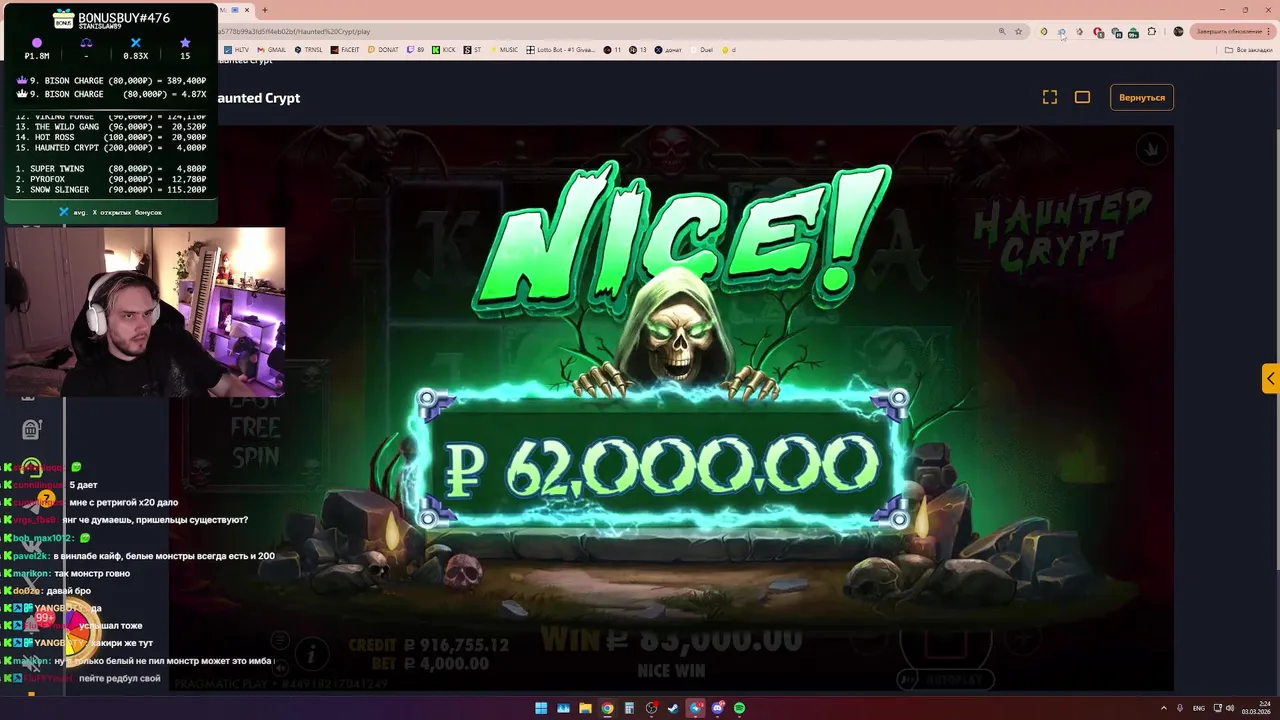Select The Wild Gang row in bonus list
This screenshot has height=720, width=1280.
point(110,127)
